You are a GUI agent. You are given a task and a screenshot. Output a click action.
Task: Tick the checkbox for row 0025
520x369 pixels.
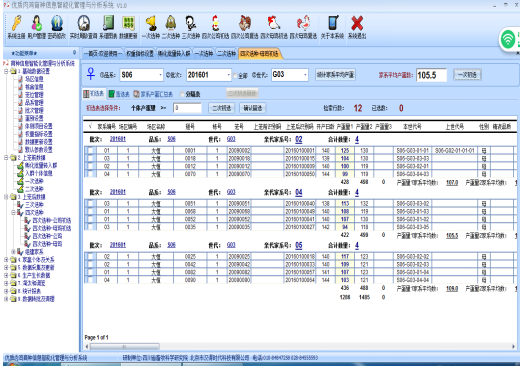pos(90,256)
